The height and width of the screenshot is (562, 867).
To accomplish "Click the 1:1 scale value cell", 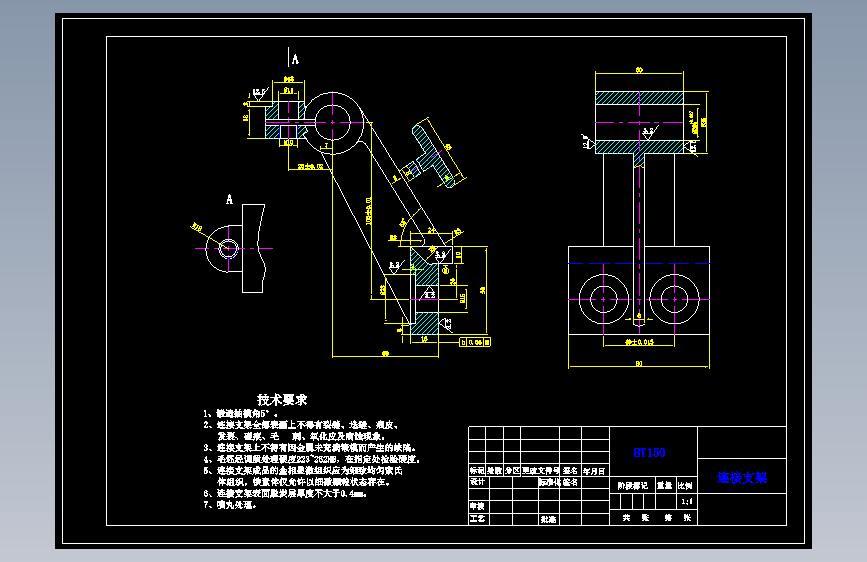I will [687, 502].
